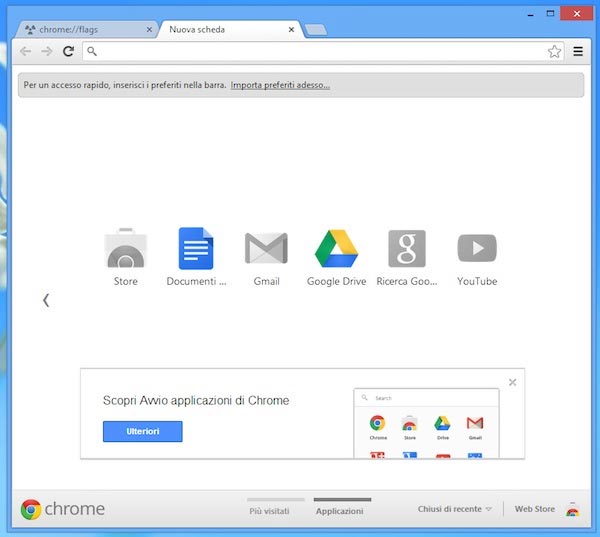The image size is (600, 537).
Task: Minimize the Chrome window
Action: tap(530, 15)
